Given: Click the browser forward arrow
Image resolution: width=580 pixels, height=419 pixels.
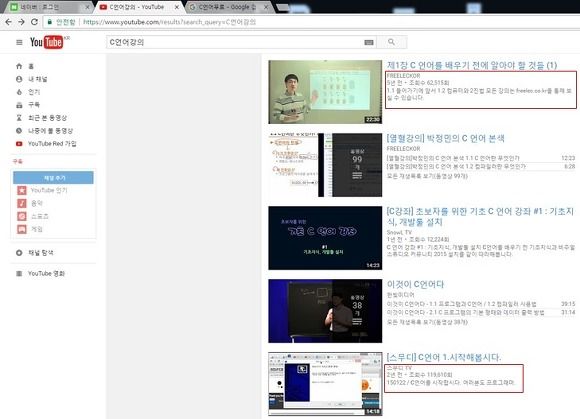Looking at the screenshot, I should (x=21, y=22).
